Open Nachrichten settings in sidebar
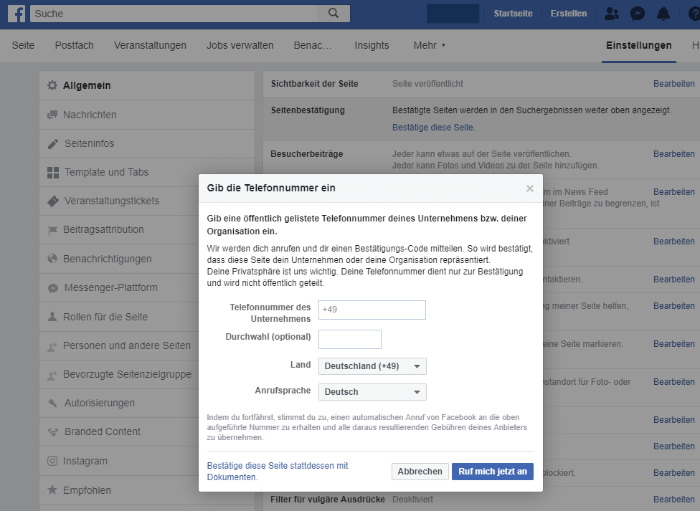 [x=147, y=115]
